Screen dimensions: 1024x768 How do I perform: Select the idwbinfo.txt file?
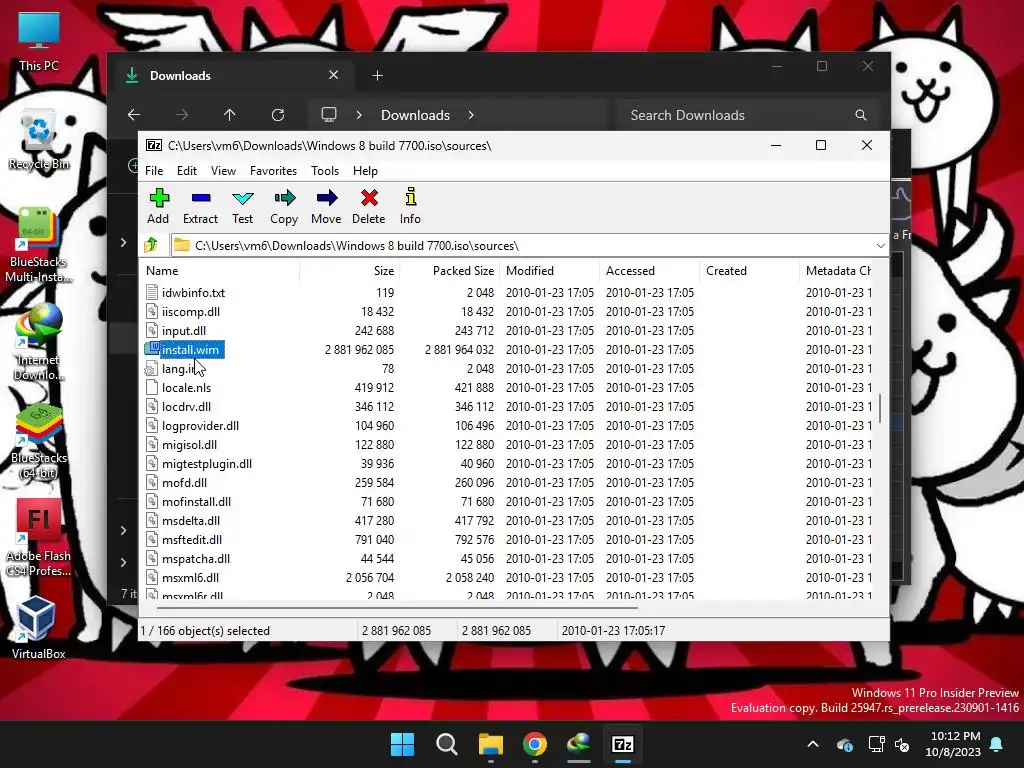193,293
